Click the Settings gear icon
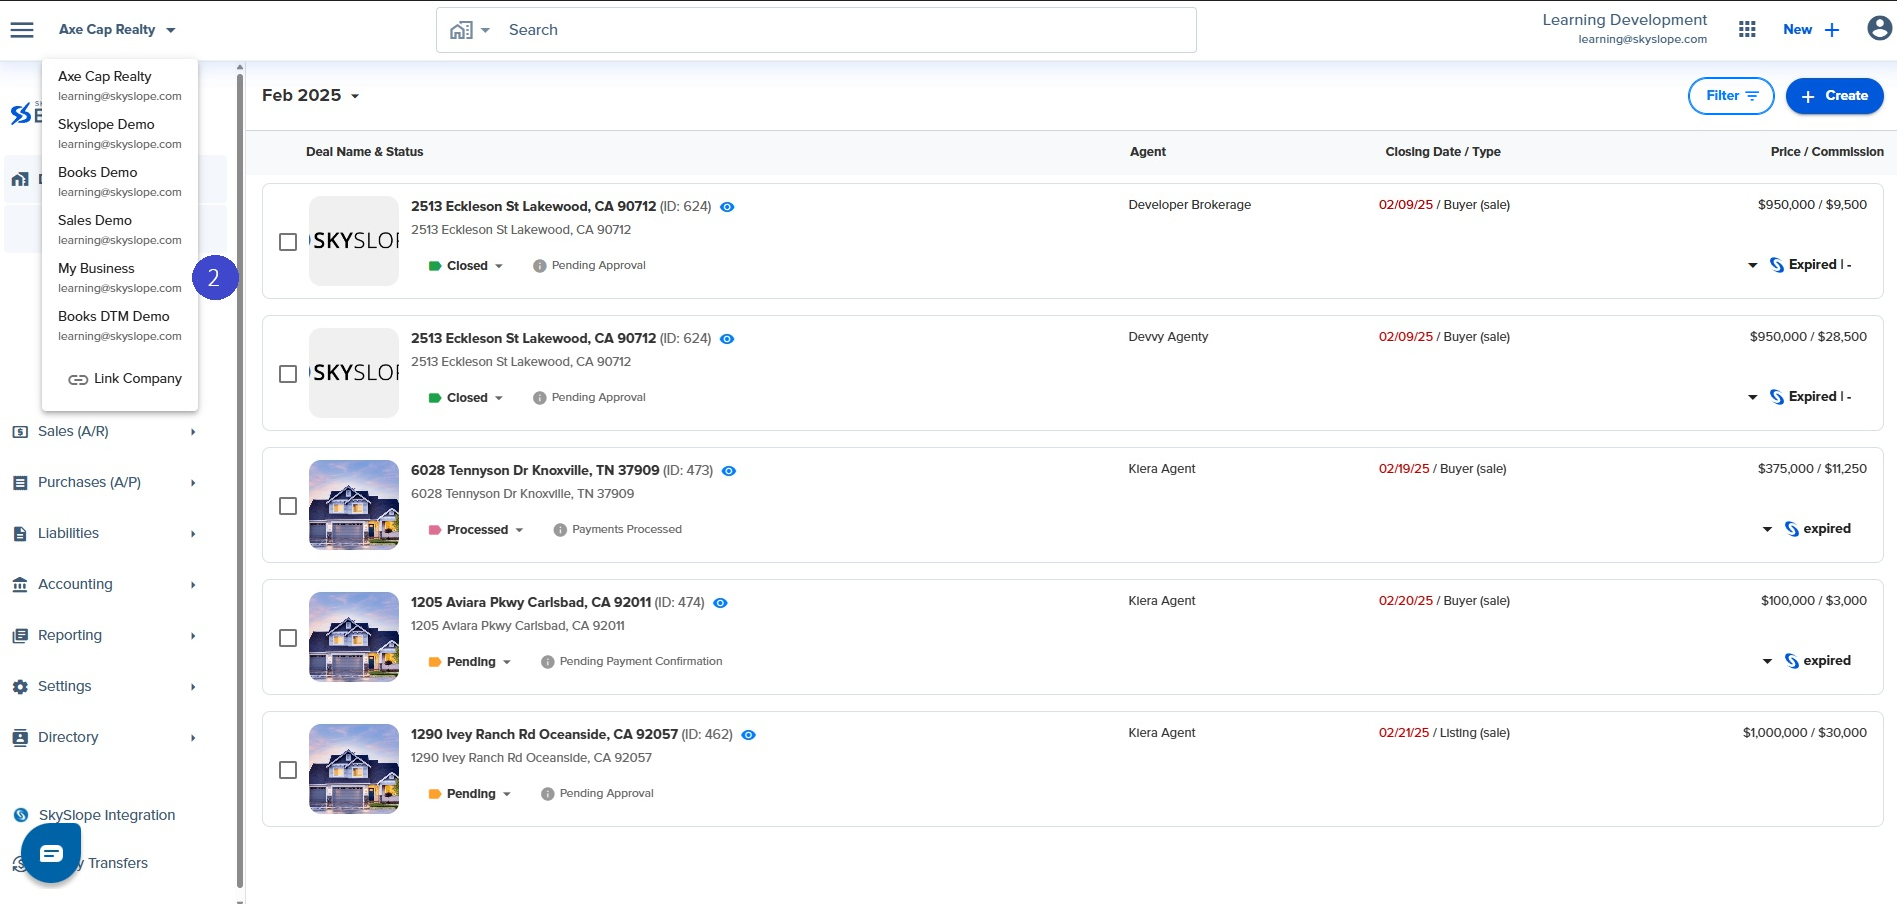Screen dimensions: 1897x904 (x=20, y=687)
